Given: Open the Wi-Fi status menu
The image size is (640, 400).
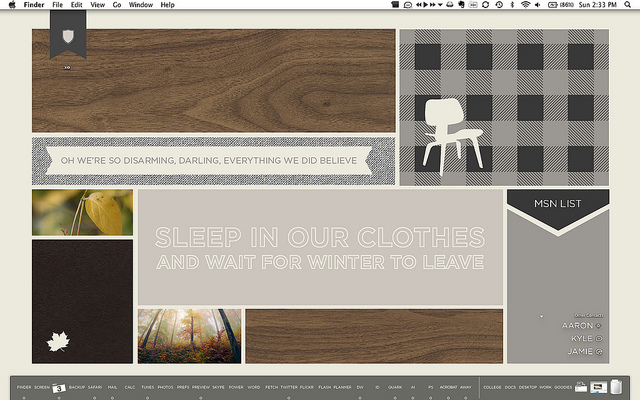Looking at the screenshot, I should click(x=526, y=4).
